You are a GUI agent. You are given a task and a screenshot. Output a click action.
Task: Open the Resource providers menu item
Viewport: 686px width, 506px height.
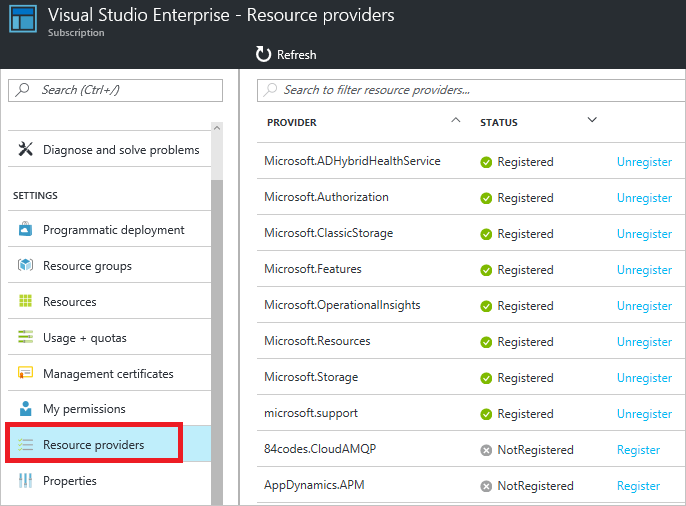(93, 445)
